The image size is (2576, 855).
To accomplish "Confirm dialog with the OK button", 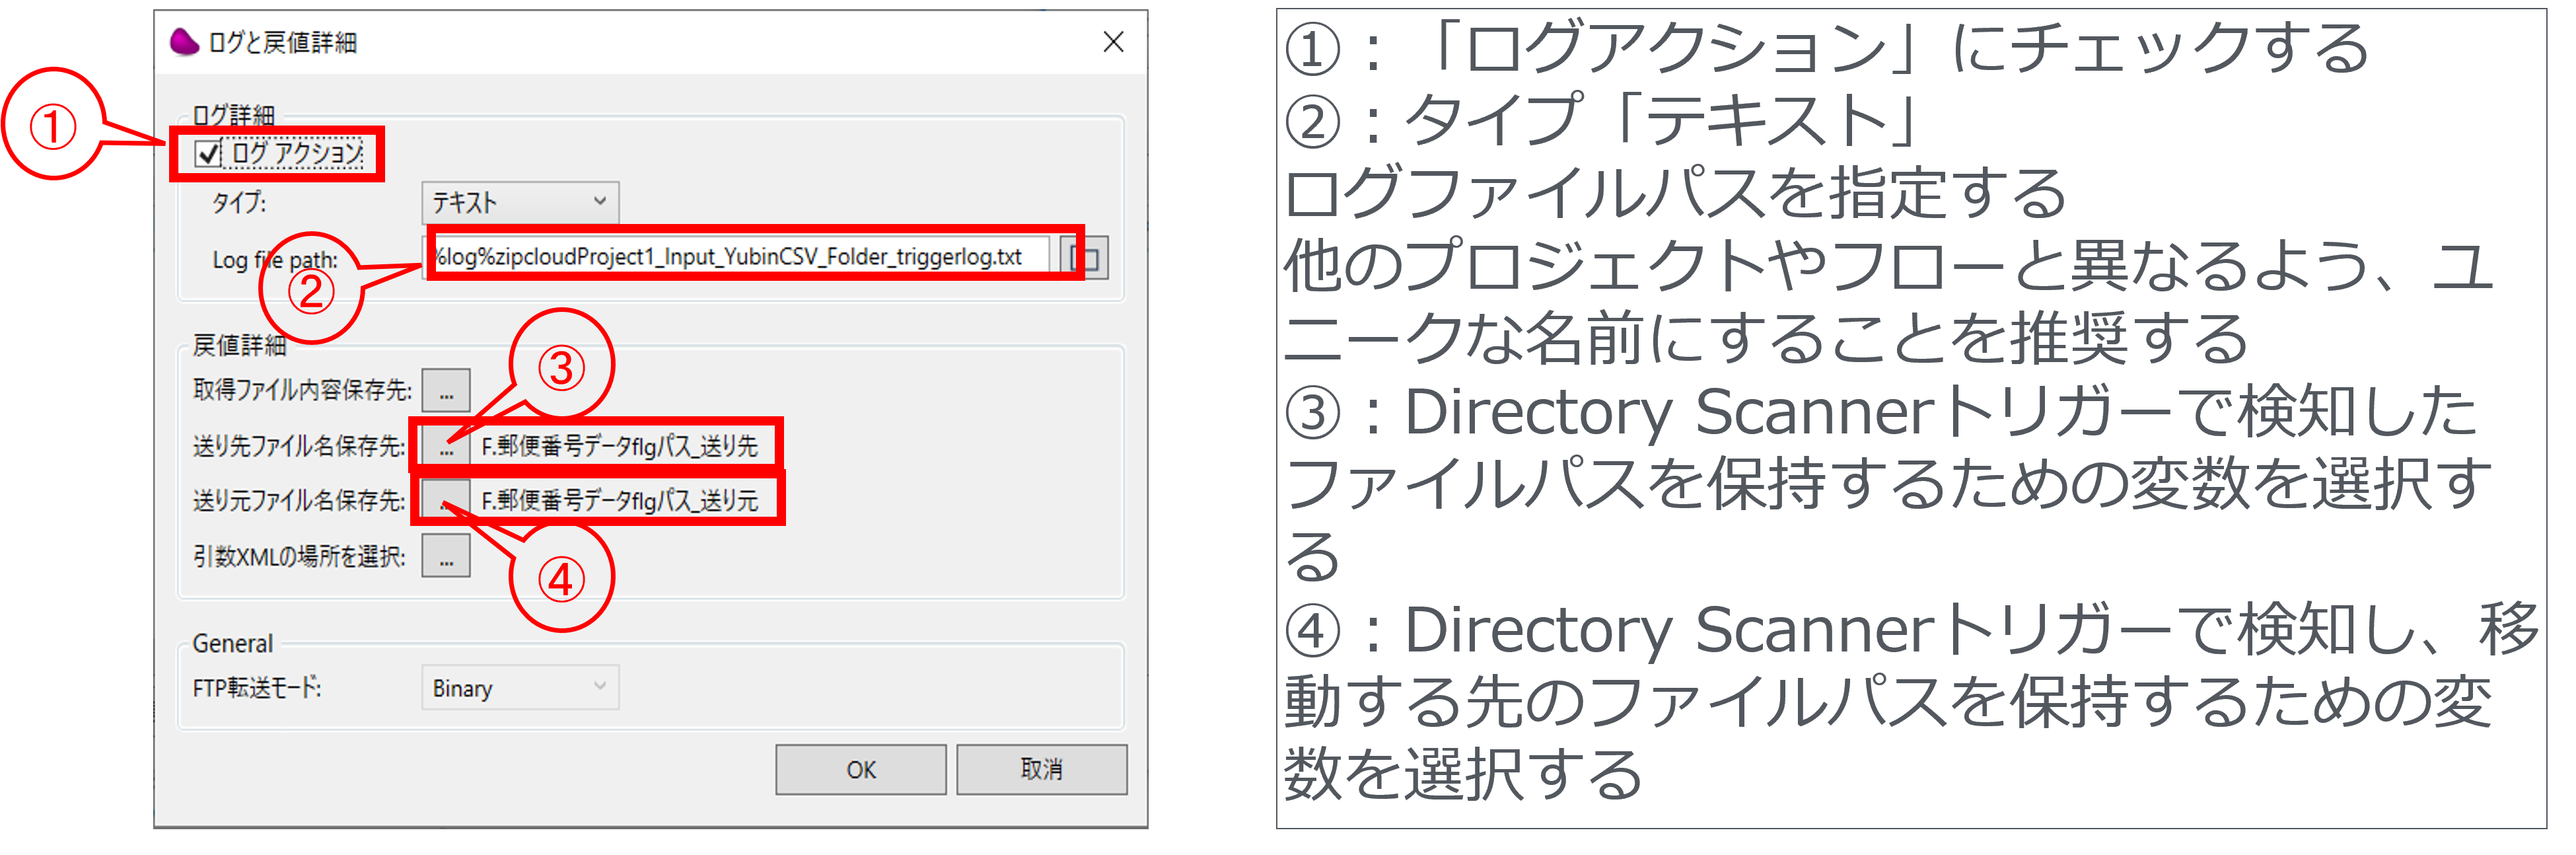I will coord(861,769).
